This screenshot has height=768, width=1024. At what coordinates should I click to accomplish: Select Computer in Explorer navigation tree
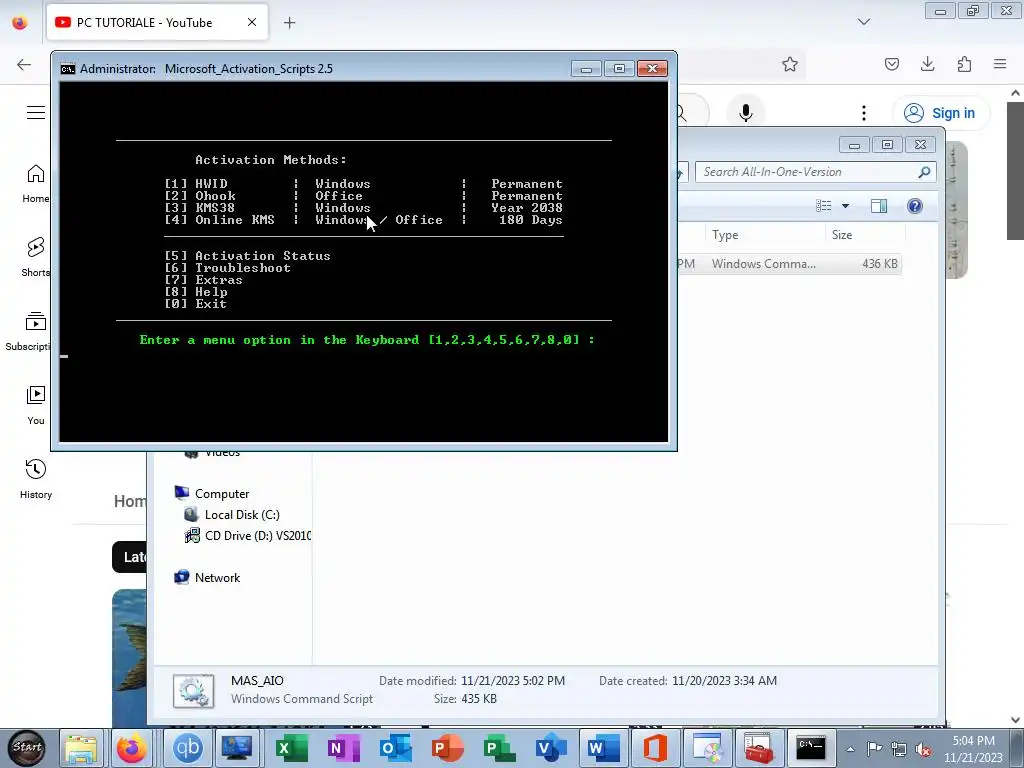click(221, 494)
